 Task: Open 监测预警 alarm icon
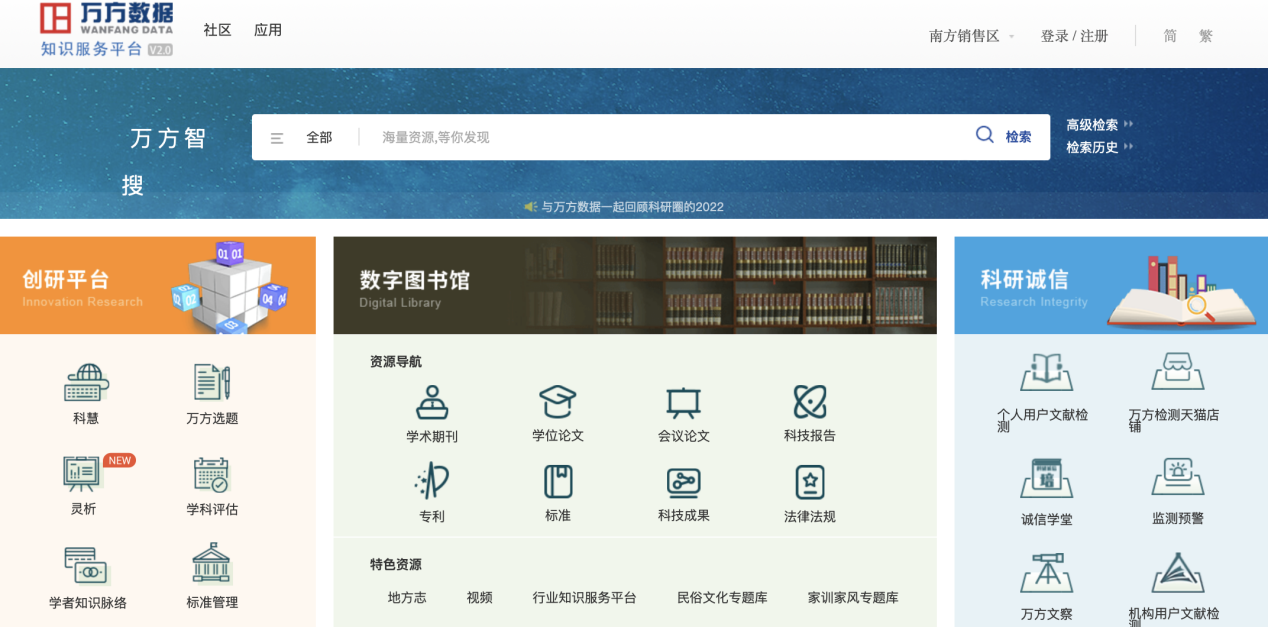(x=1177, y=477)
